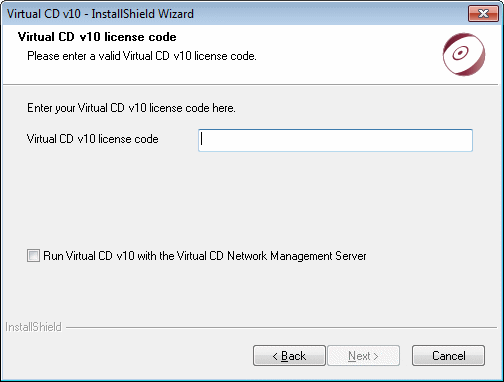
Task: Focus the license code text field
Action: click(x=335, y=140)
